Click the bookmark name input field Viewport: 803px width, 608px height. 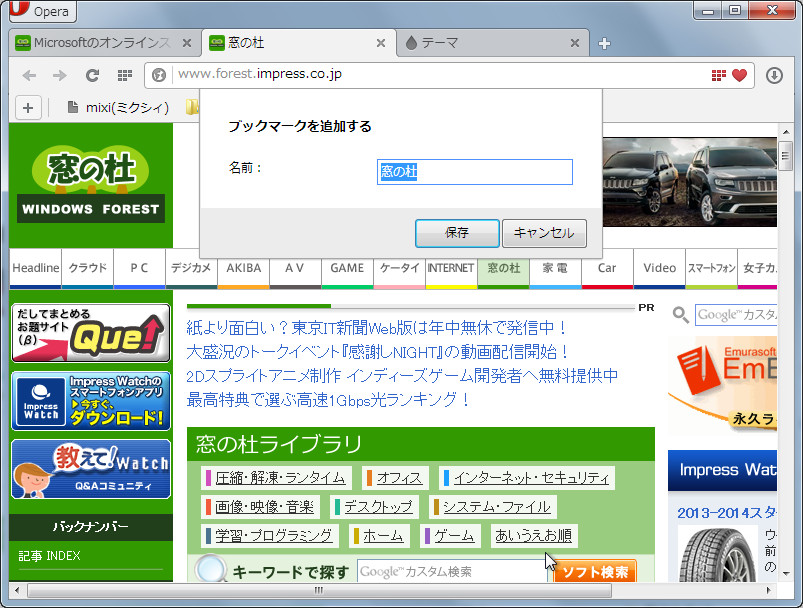[475, 172]
